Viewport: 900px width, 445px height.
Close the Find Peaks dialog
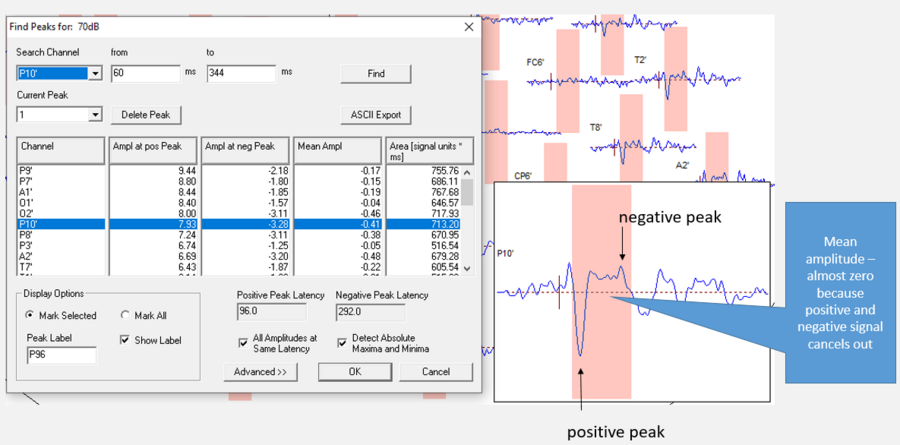click(469, 26)
